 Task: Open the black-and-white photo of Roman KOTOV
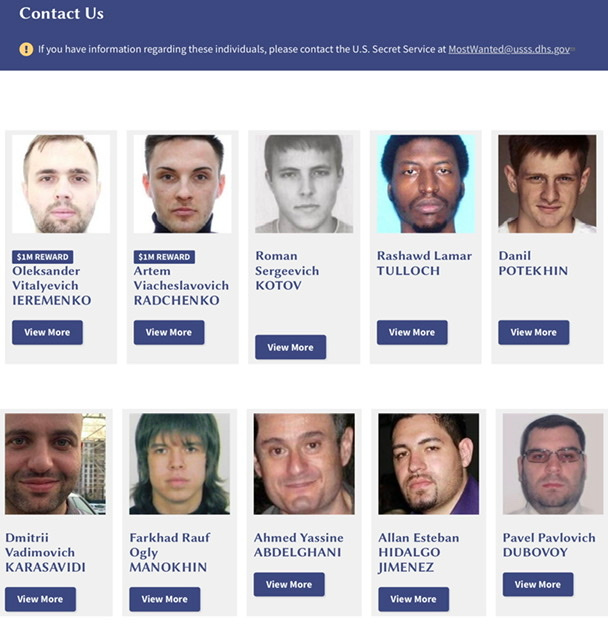pyautogui.click(x=304, y=184)
